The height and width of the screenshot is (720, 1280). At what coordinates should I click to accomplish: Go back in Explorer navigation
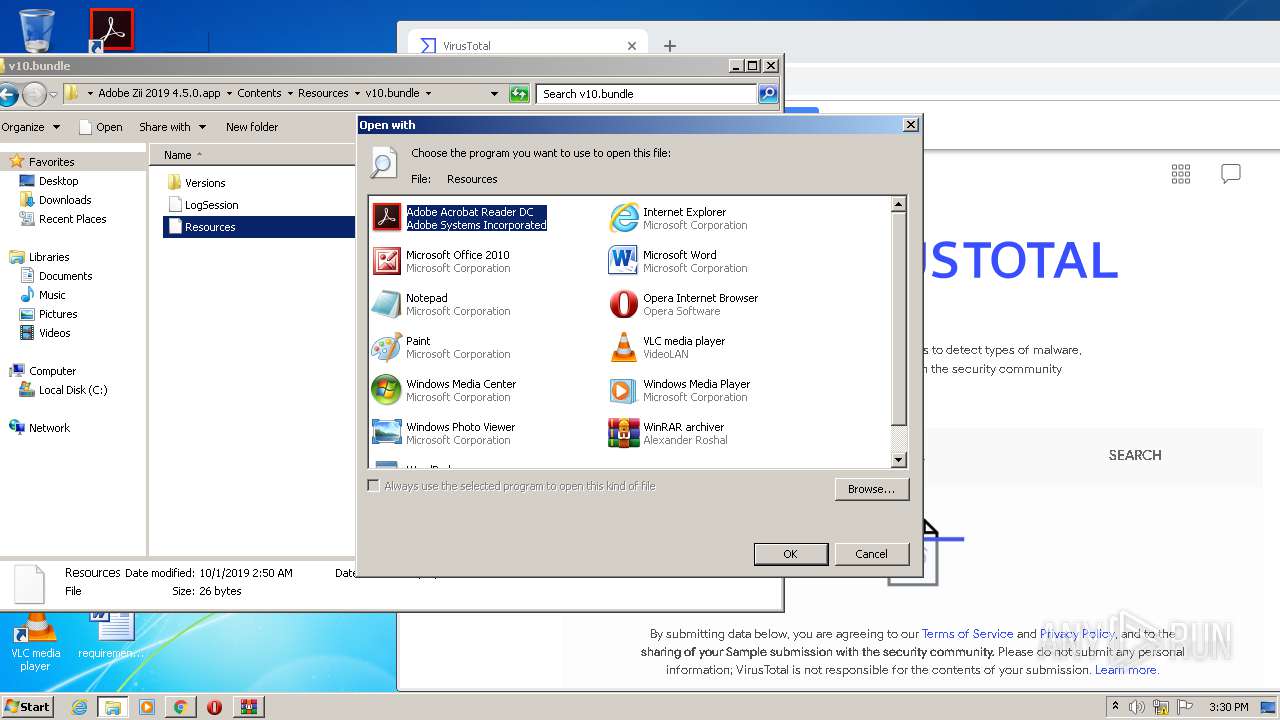coord(8,95)
